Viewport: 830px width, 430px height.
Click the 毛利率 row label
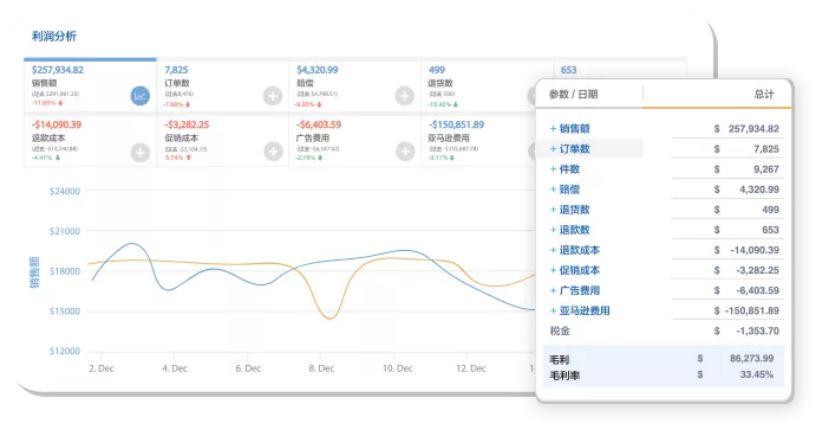coord(564,375)
